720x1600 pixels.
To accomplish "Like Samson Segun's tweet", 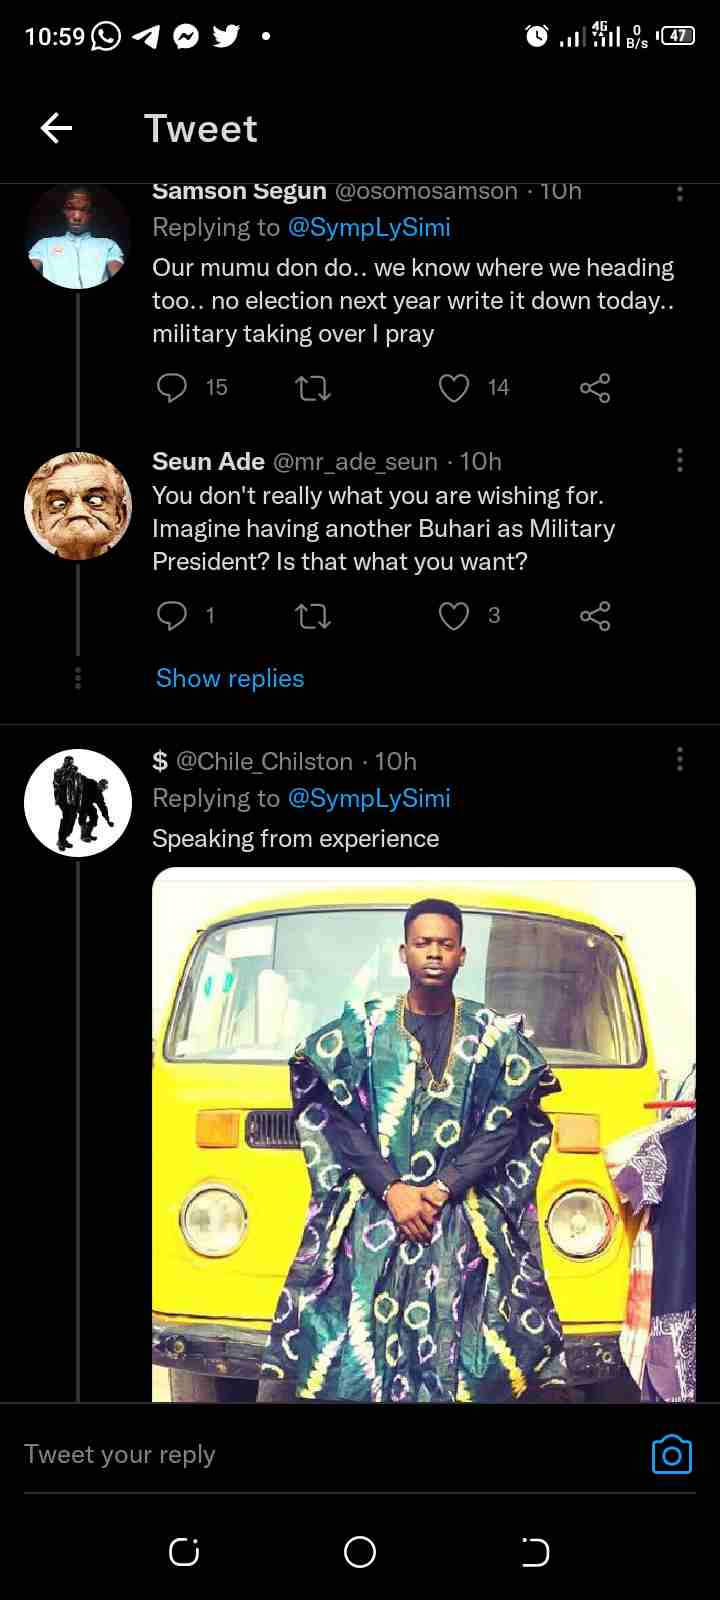I will pyautogui.click(x=454, y=387).
